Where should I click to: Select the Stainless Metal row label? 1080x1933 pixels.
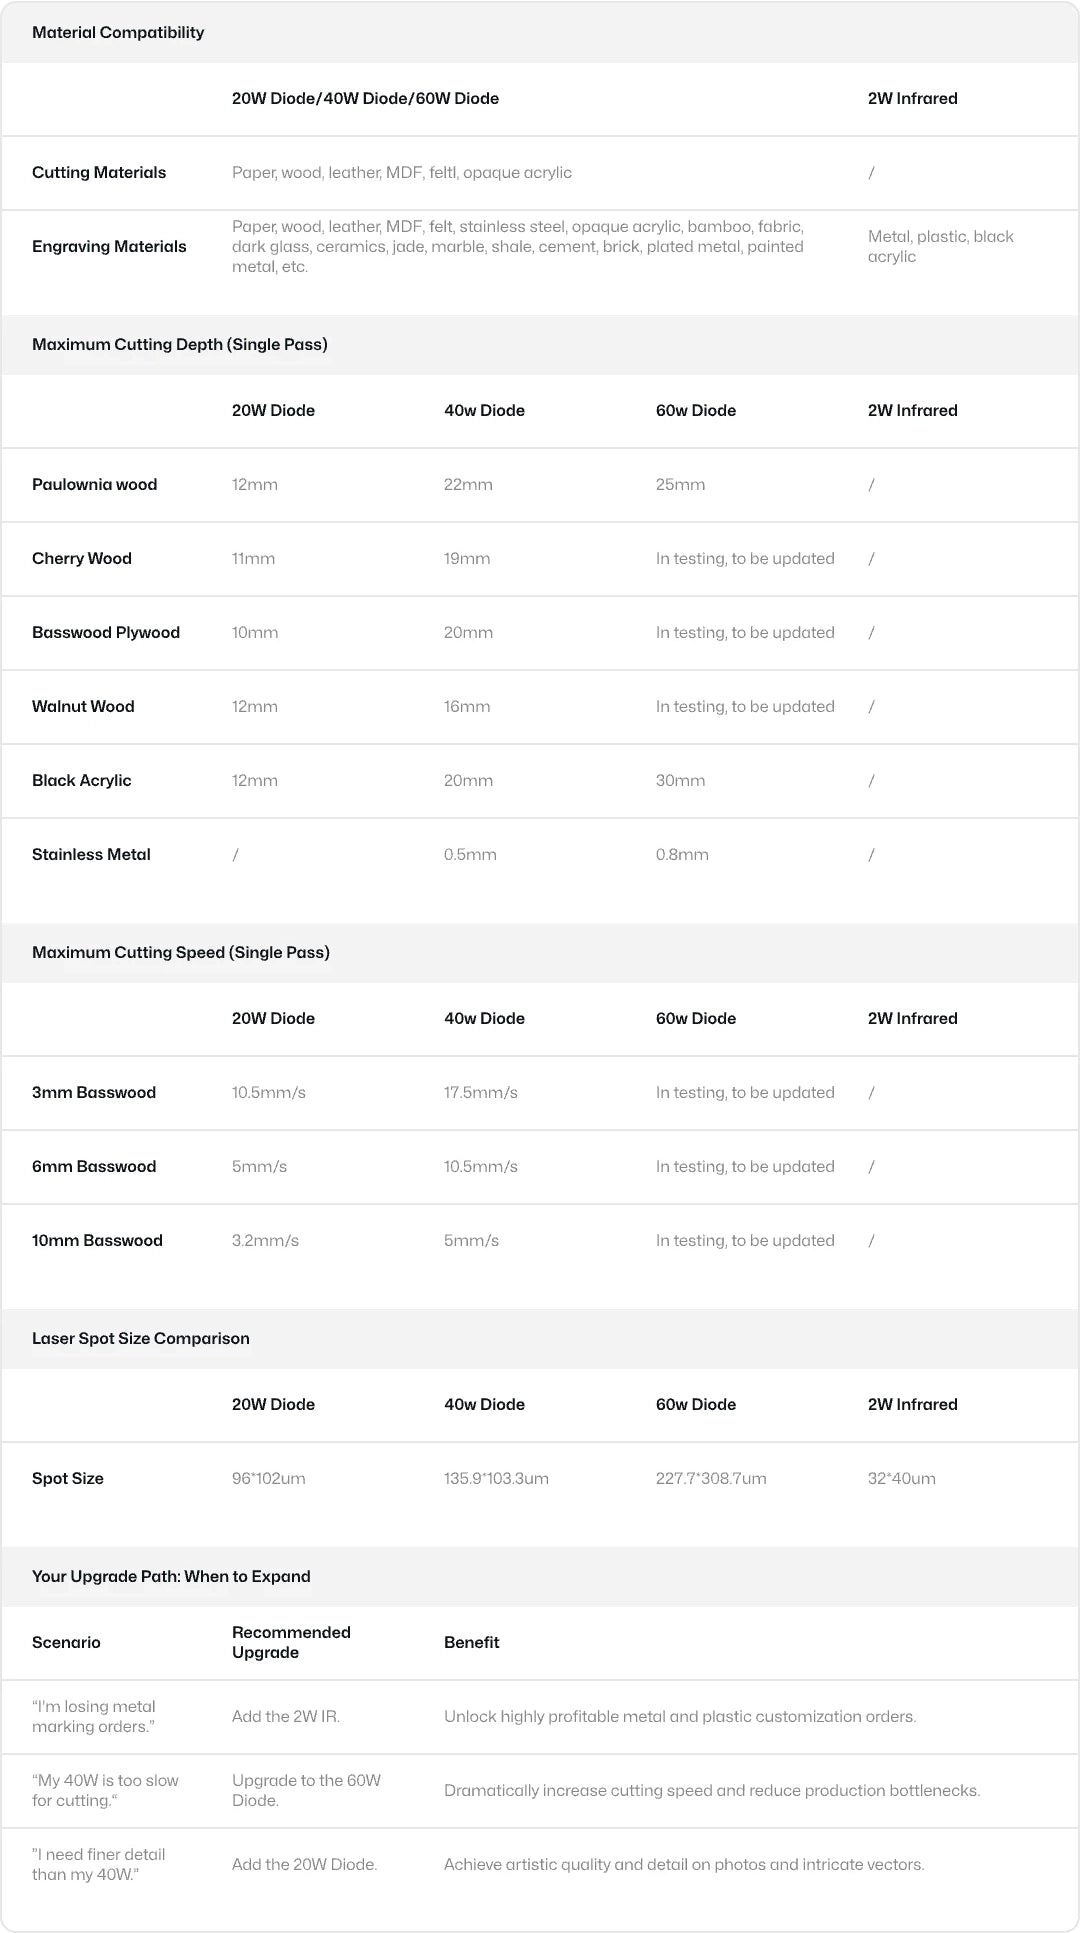coord(91,854)
